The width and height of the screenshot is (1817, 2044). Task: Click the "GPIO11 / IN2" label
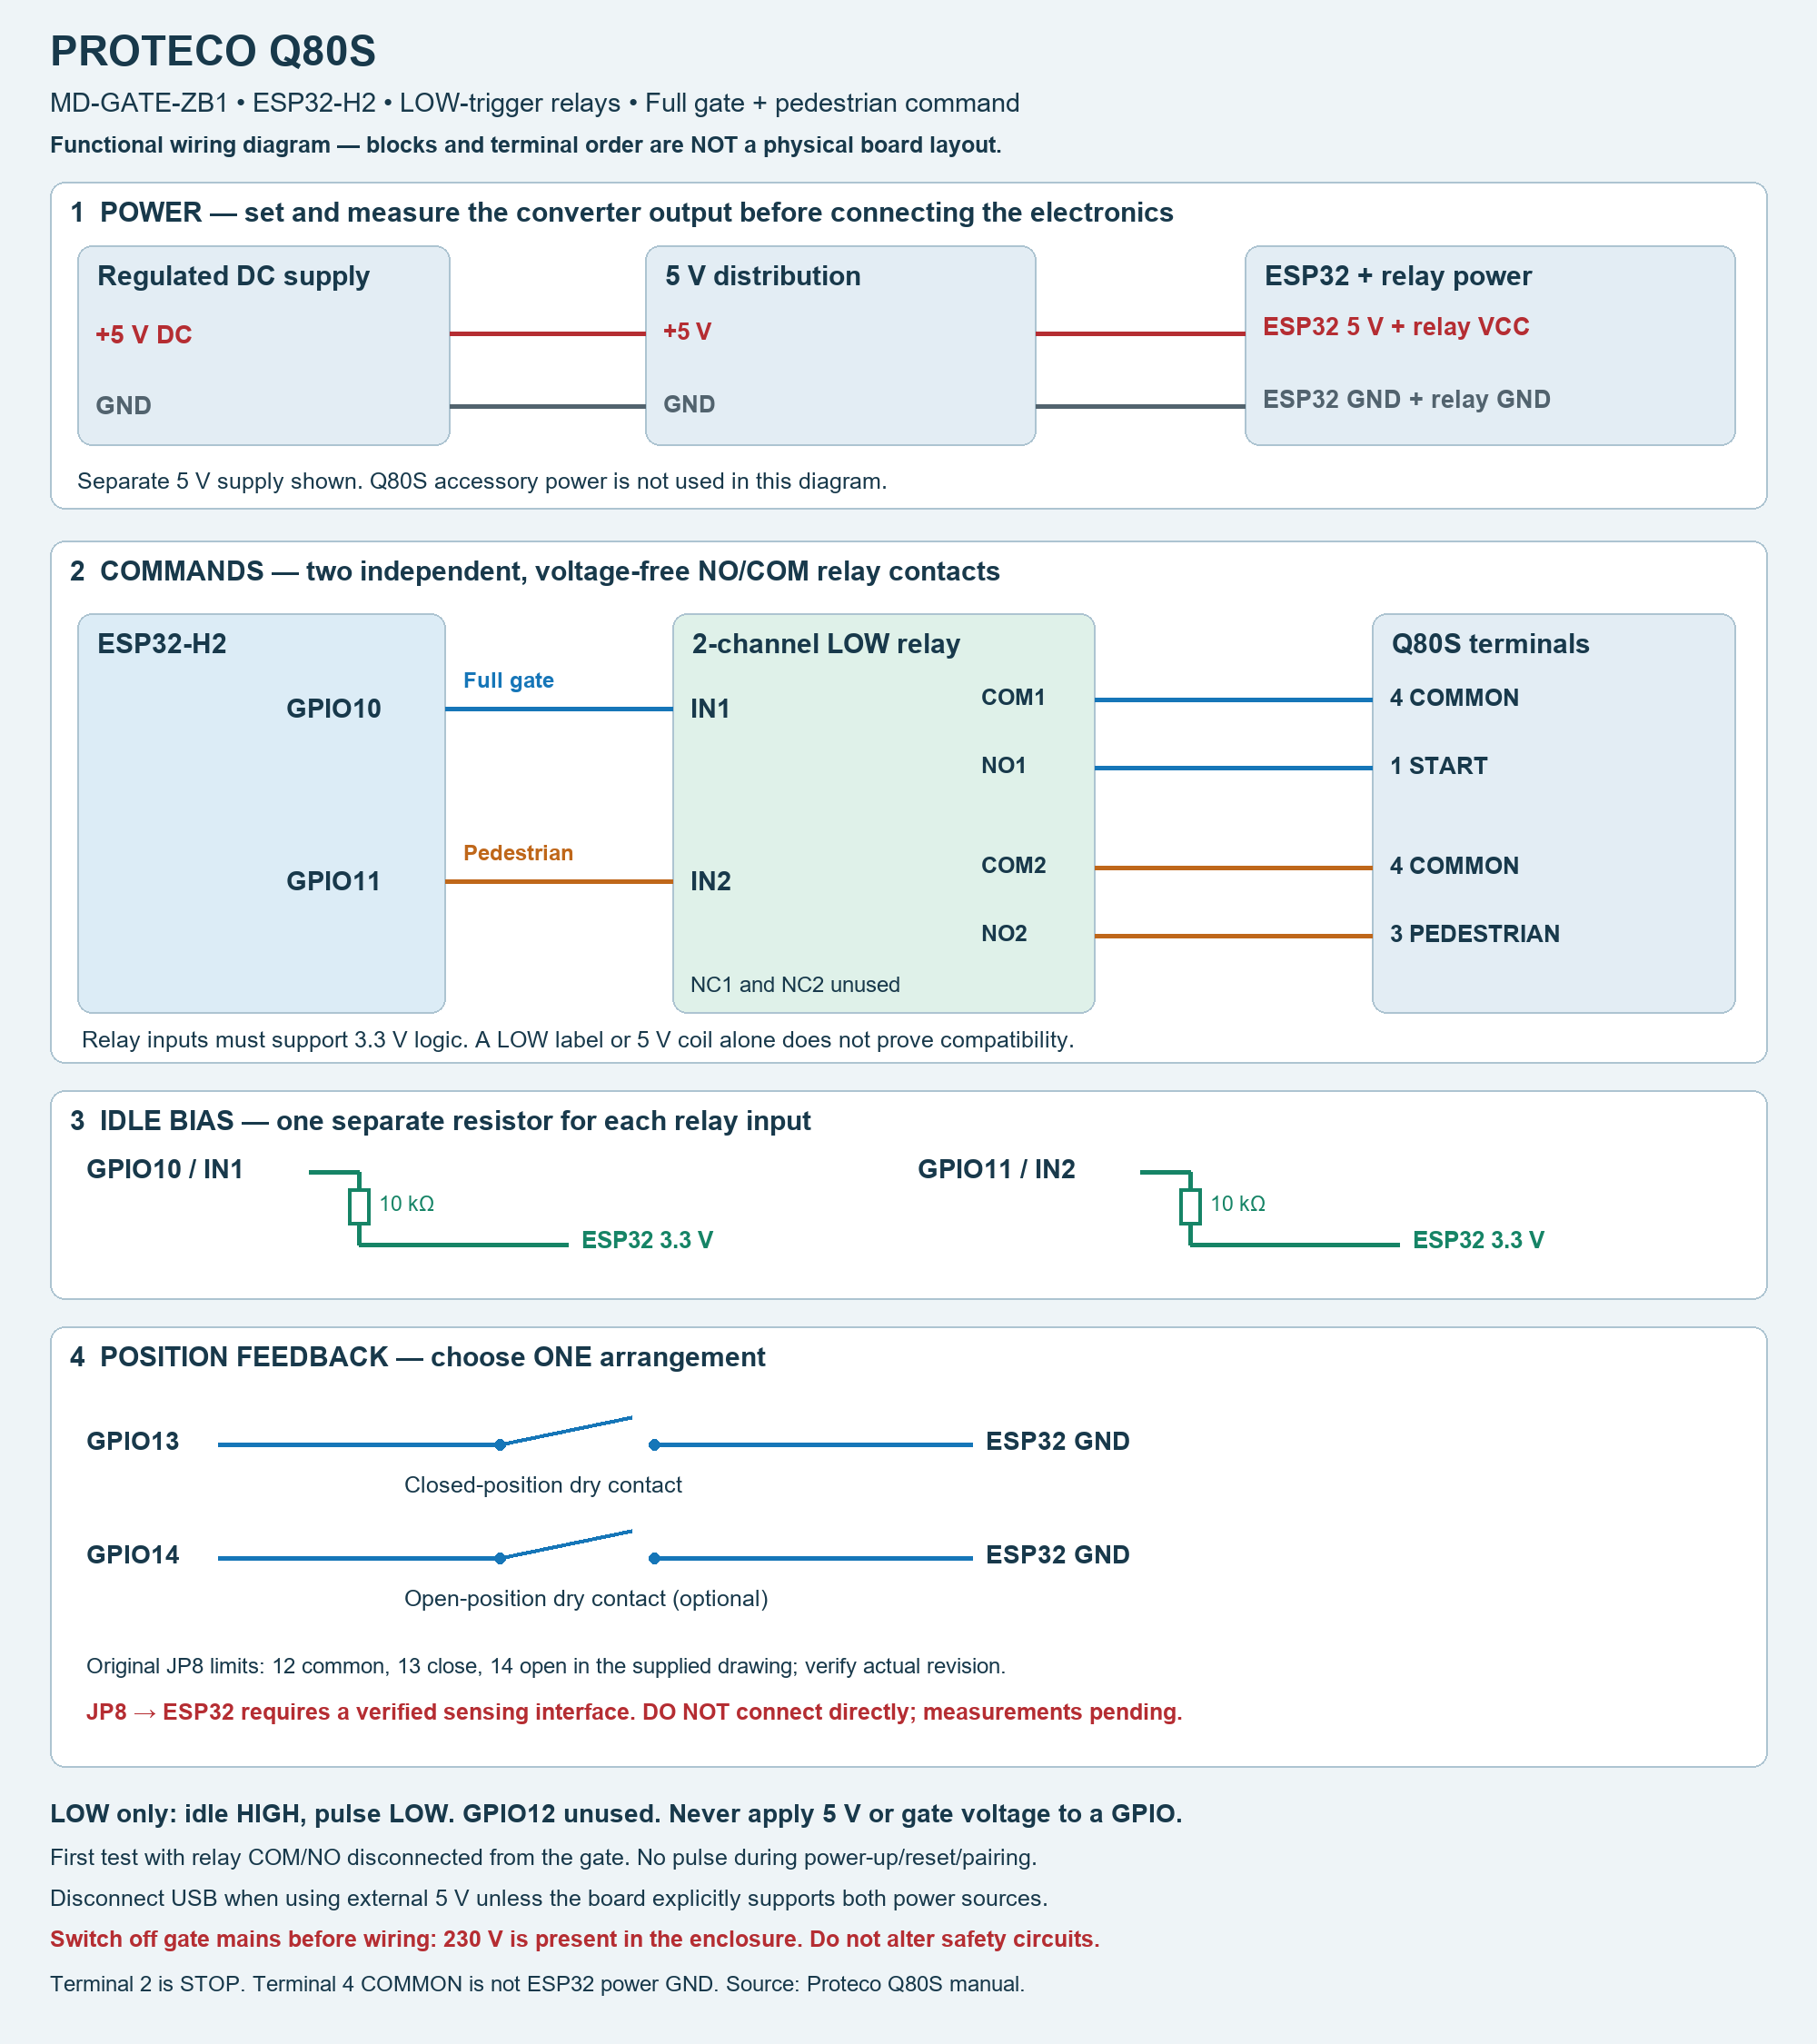(996, 1170)
